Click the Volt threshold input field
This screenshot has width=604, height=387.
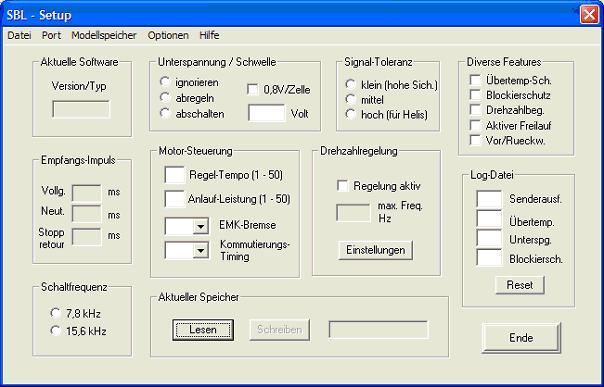(x=267, y=113)
